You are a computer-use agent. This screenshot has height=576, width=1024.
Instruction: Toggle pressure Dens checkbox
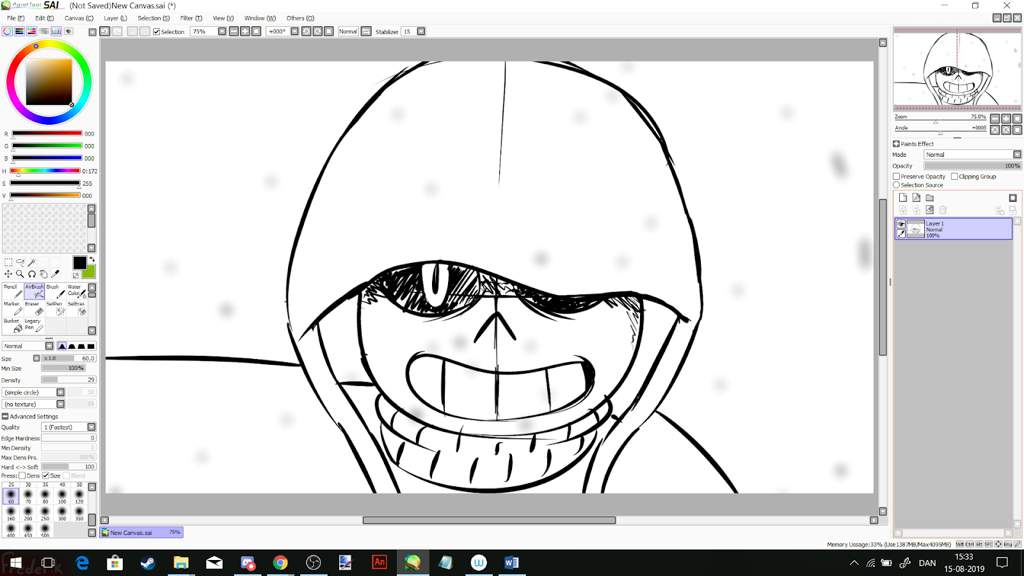click(22, 475)
